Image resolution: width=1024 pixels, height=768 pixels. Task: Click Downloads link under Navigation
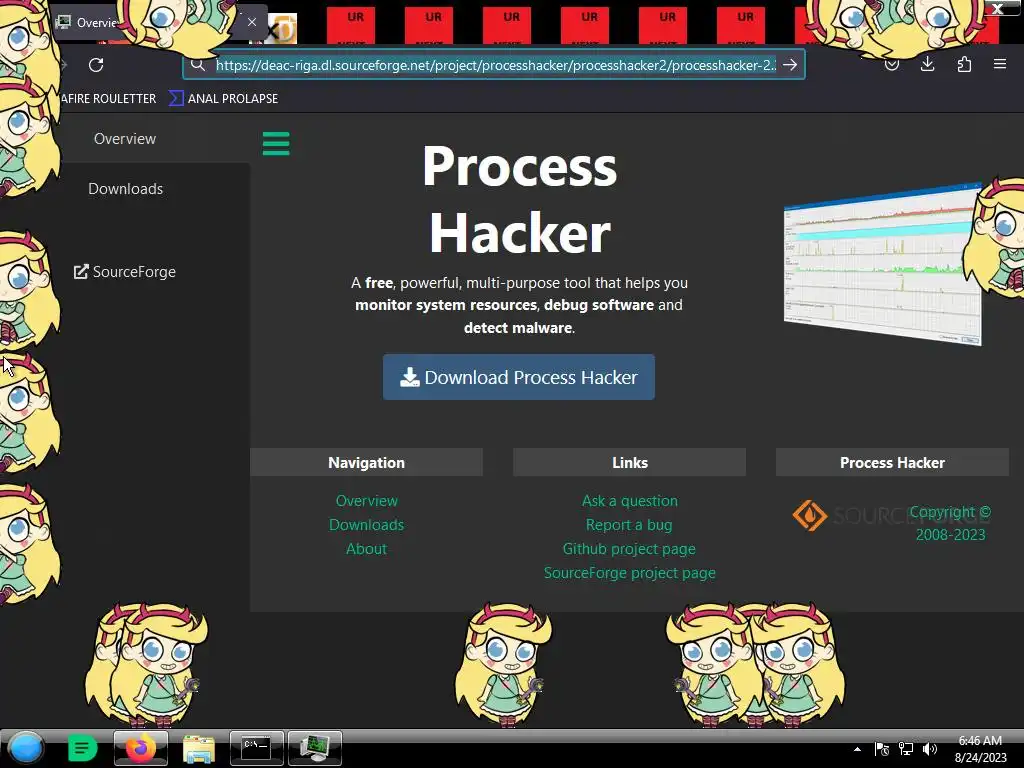point(366,525)
